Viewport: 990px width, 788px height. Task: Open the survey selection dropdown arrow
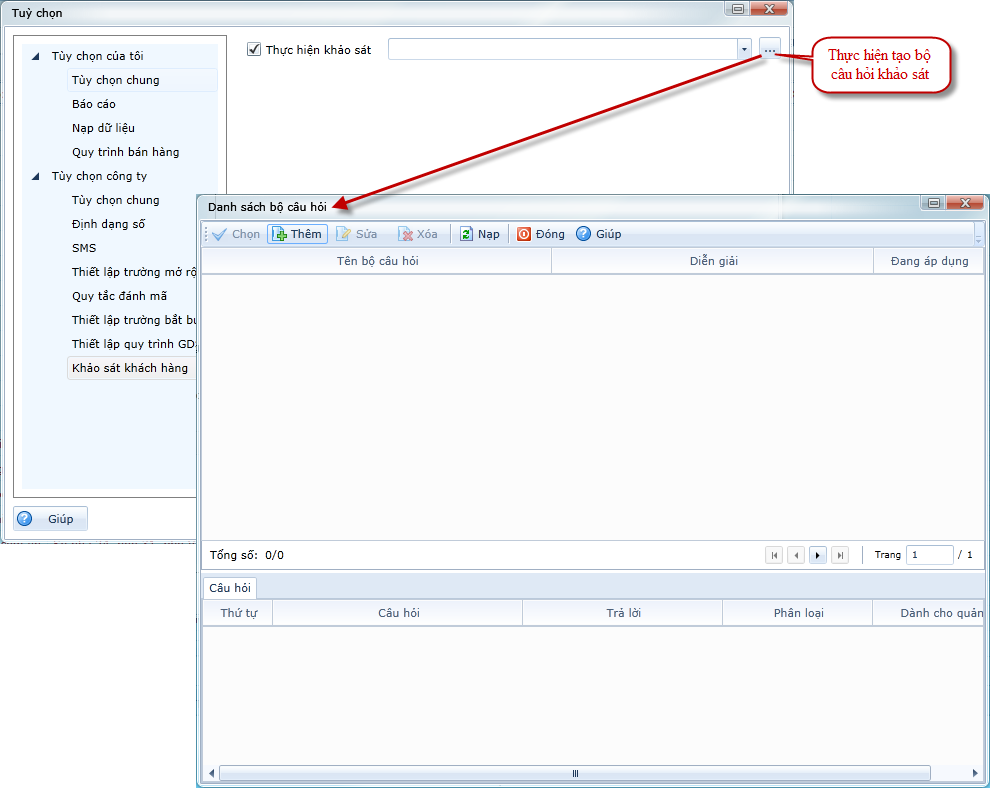(x=744, y=49)
